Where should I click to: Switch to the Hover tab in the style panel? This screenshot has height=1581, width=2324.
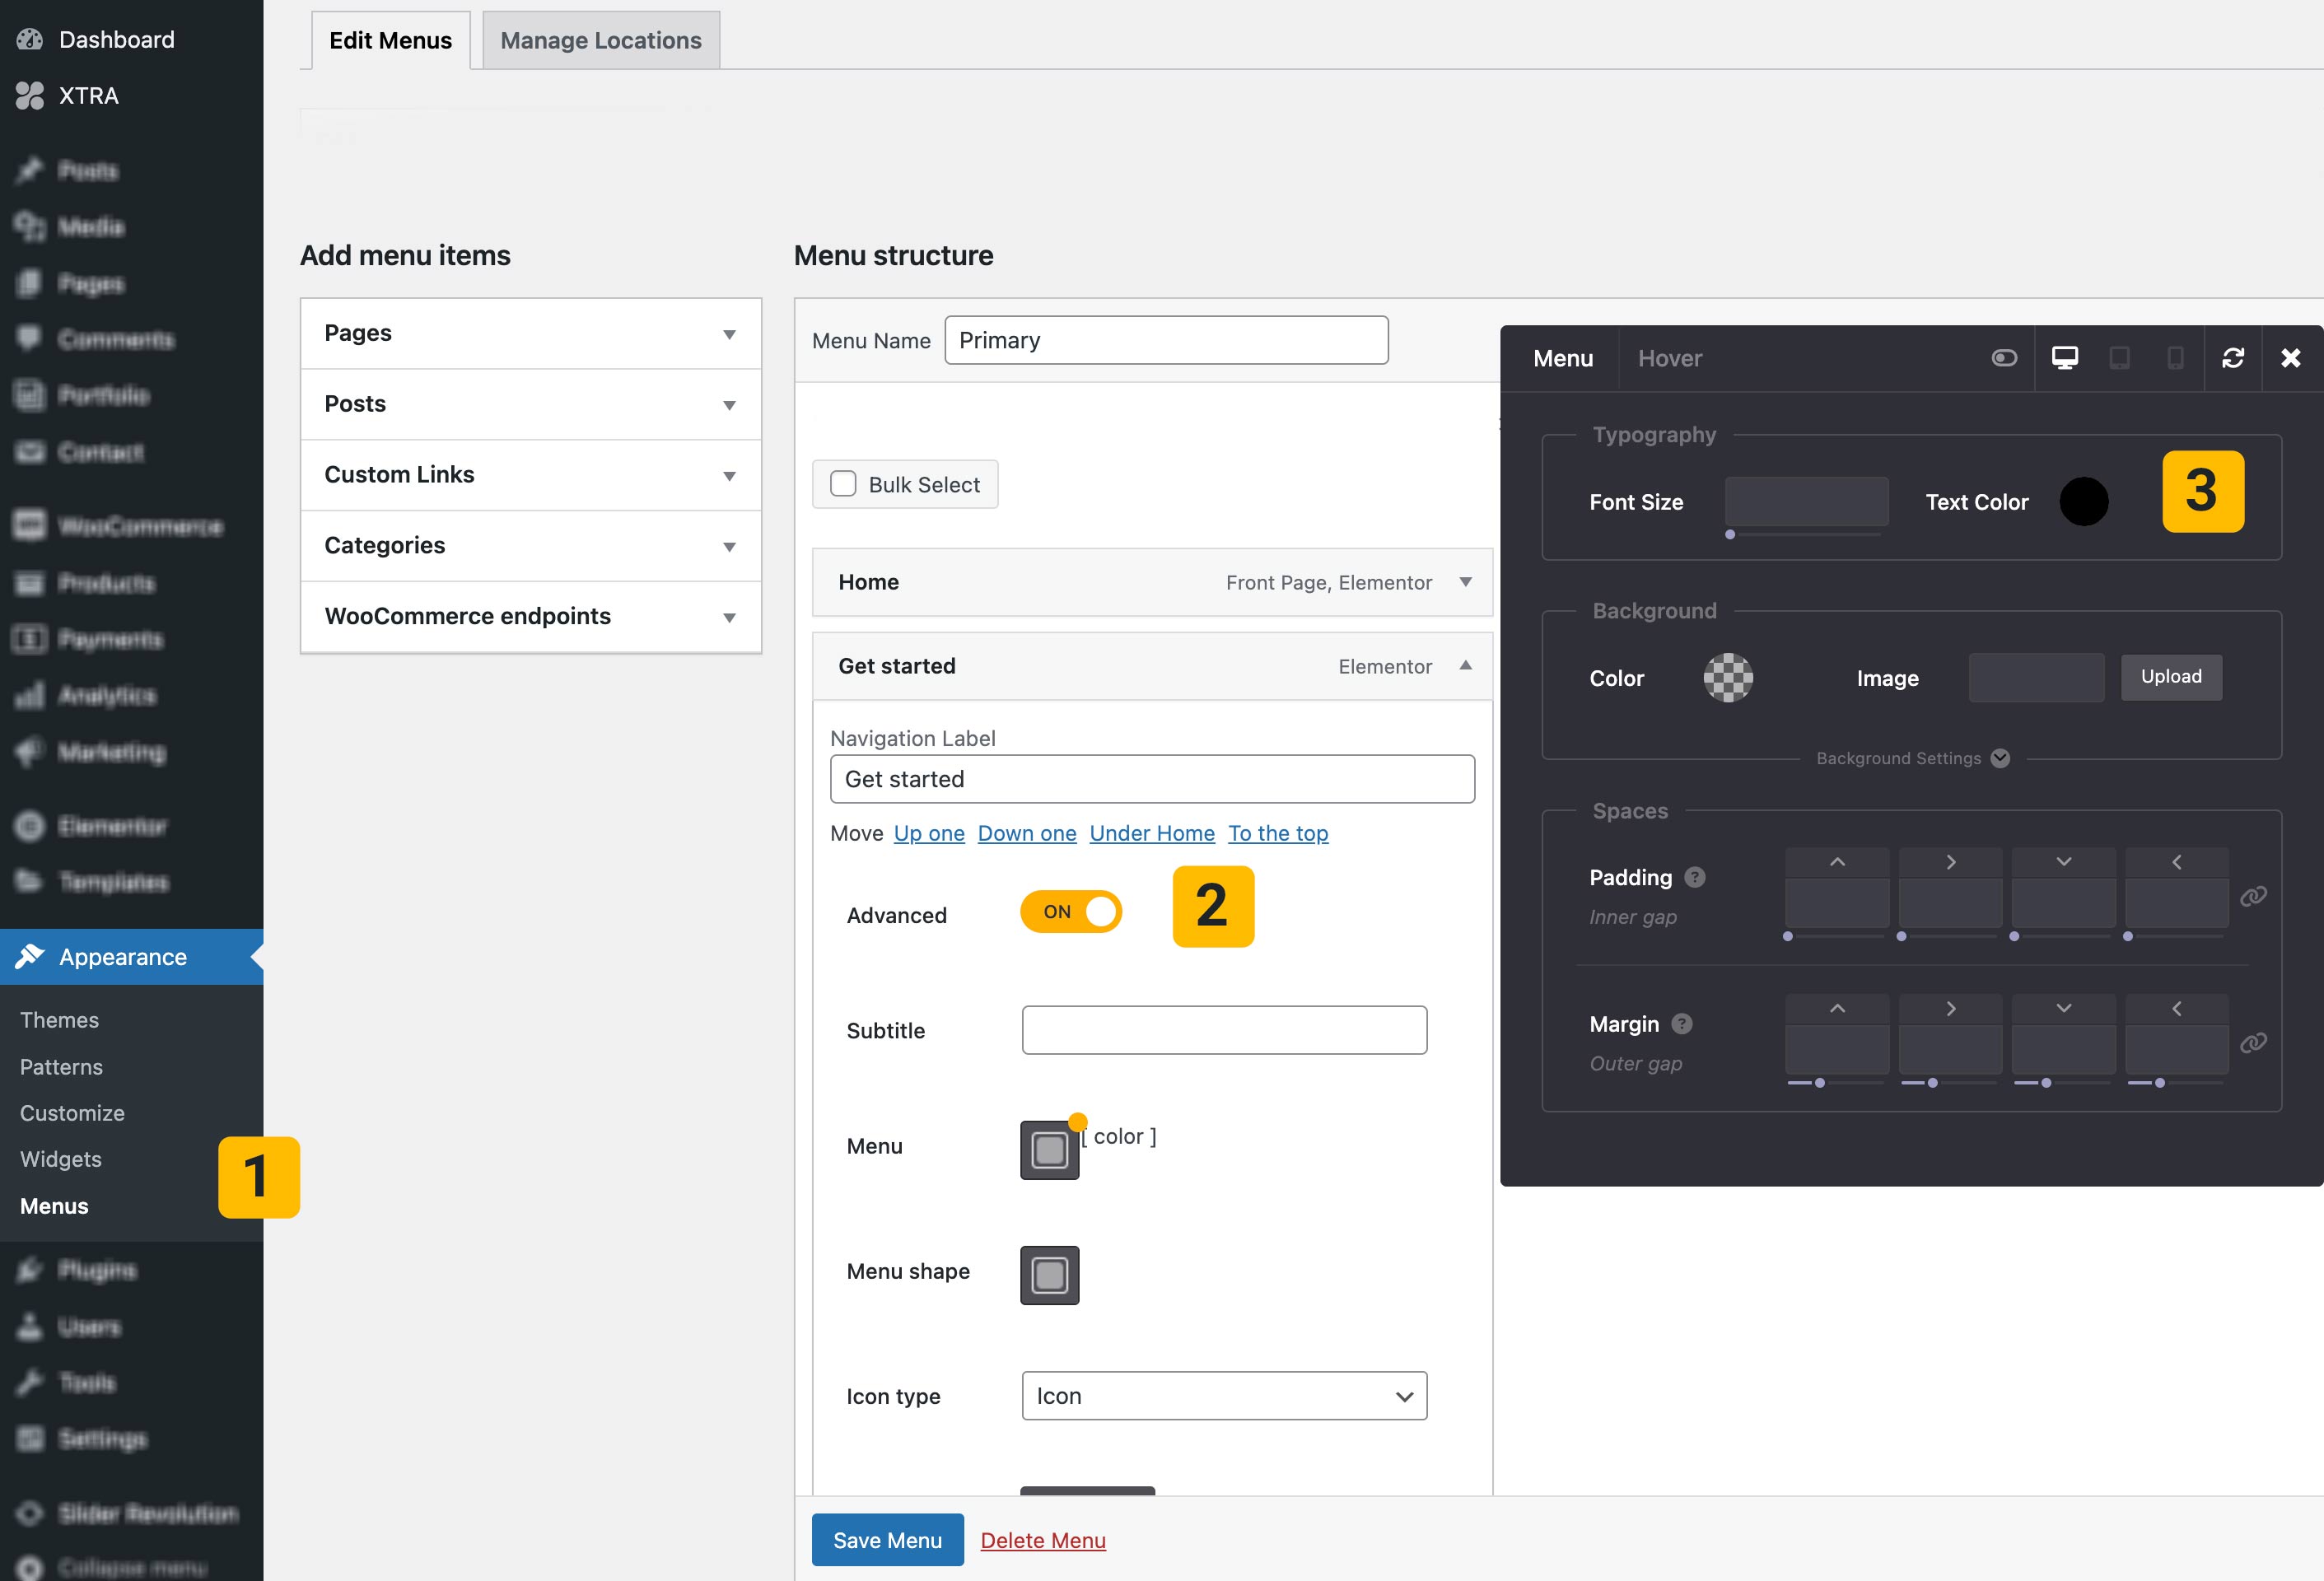[x=1669, y=358]
